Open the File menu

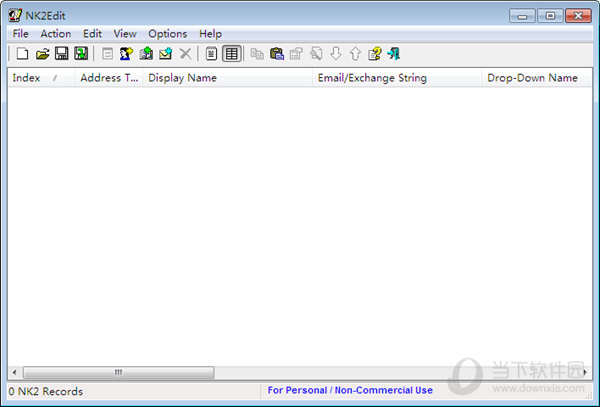pos(21,33)
